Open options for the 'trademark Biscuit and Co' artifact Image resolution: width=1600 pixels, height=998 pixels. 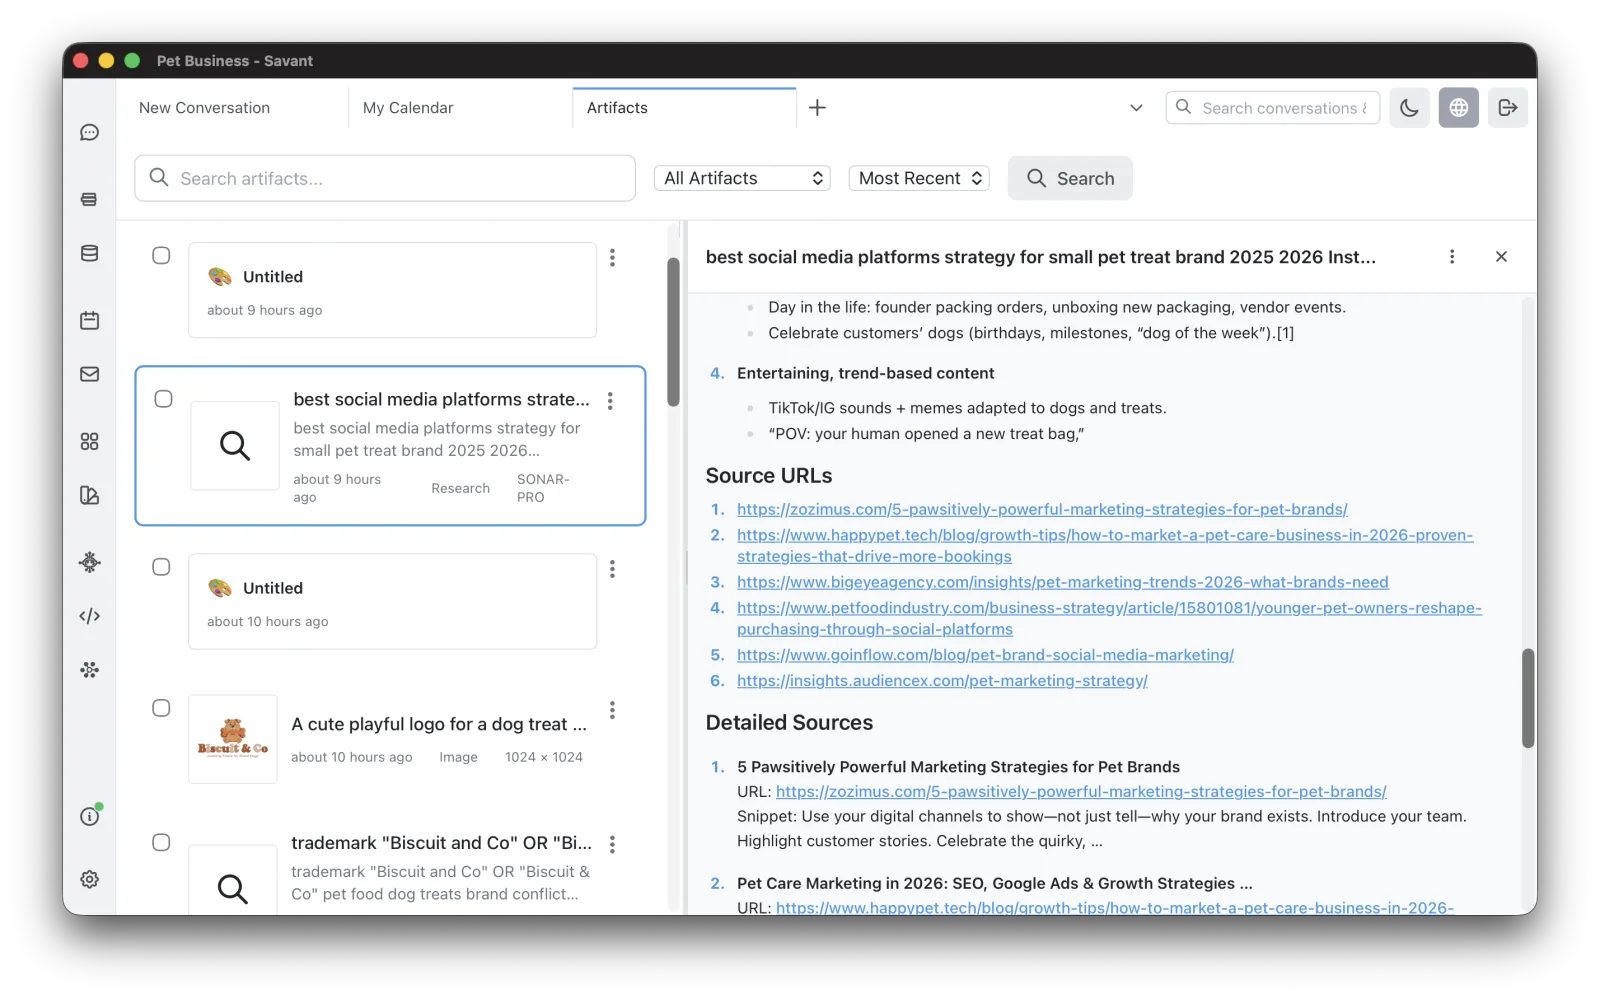(612, 844)
